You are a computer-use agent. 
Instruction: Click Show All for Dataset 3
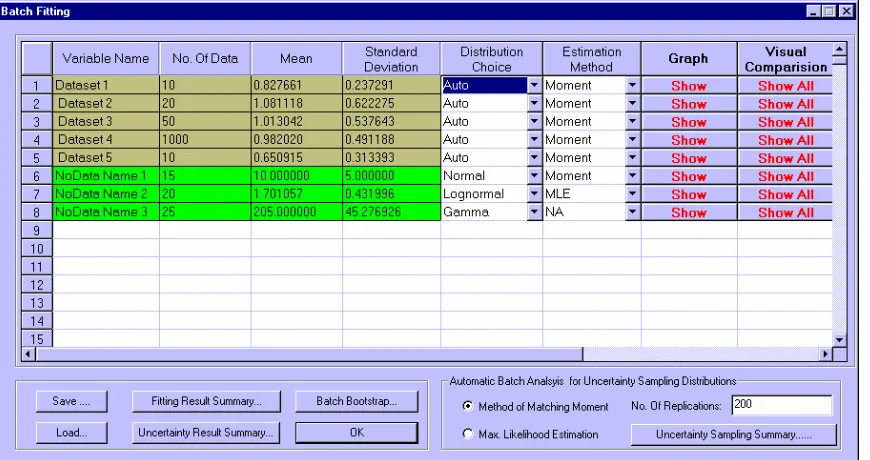pos(785,122)
